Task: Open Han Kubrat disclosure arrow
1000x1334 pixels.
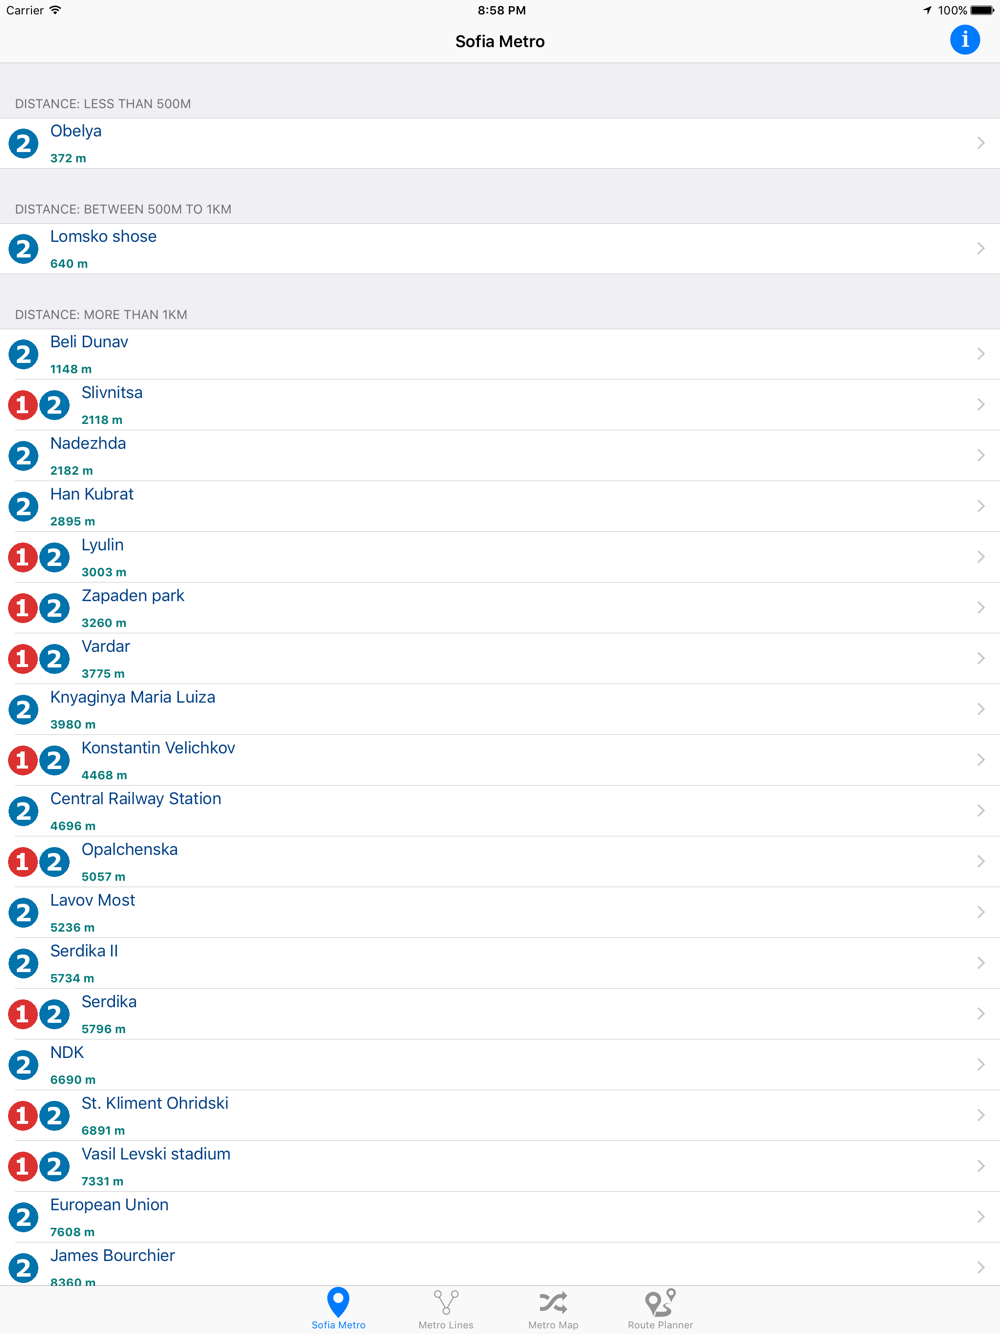Action: (x=981, y=506)
